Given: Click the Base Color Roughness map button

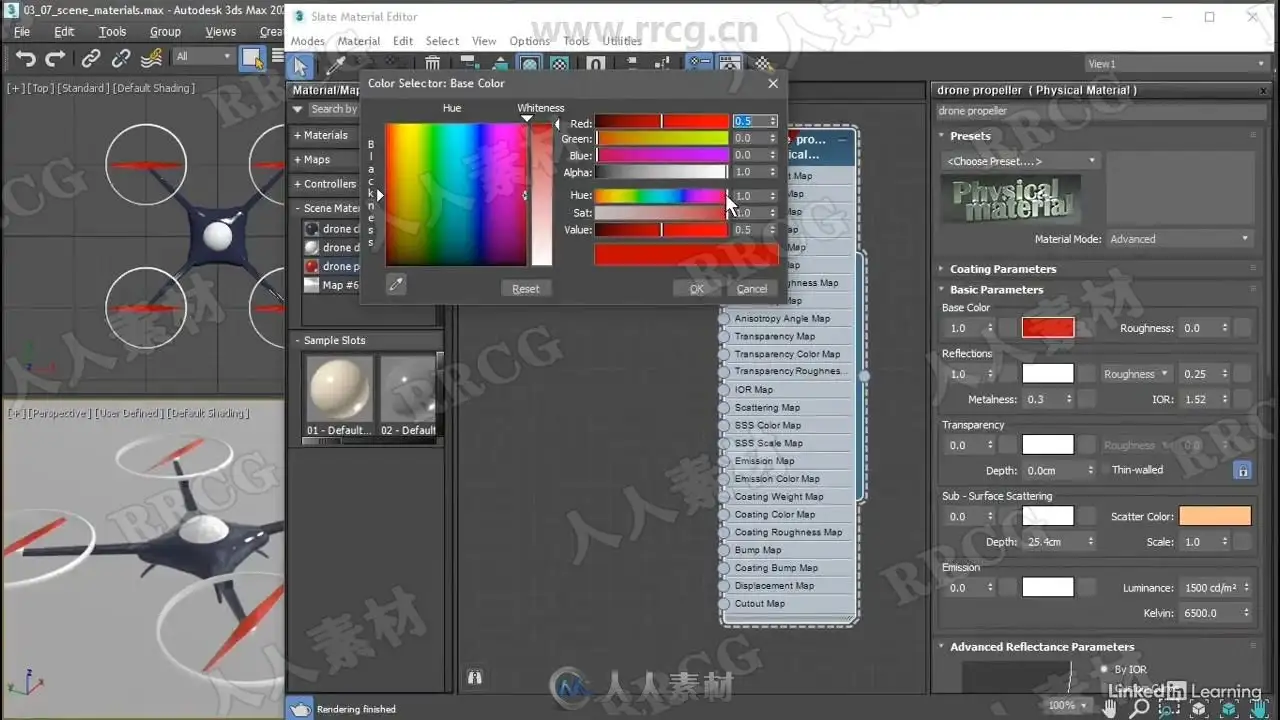Looking at the screenshot, I should (x=1241, y=328).
